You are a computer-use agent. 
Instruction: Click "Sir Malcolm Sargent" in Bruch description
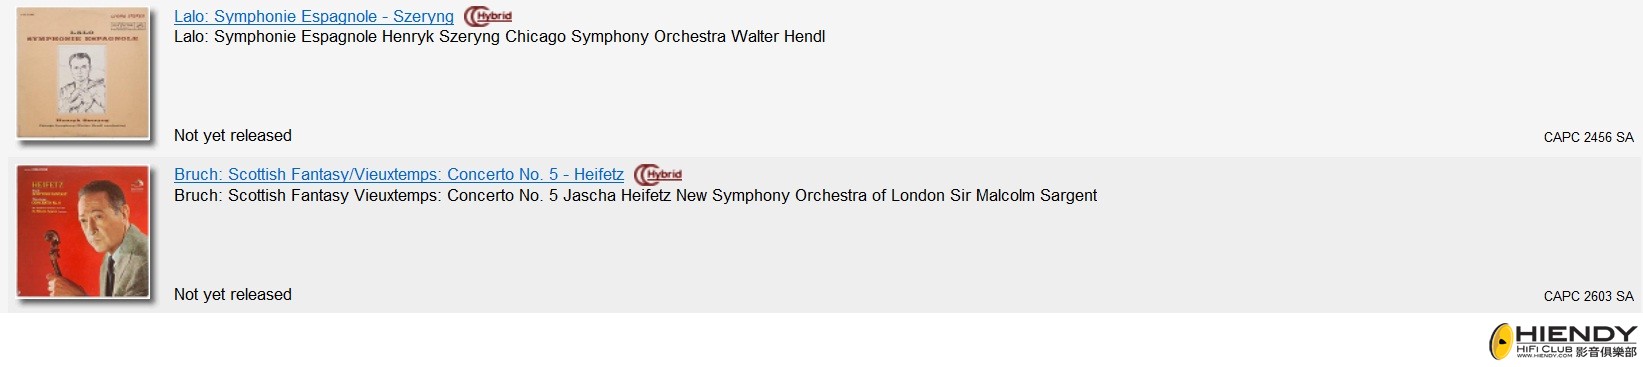click(x=1020, y=195)
